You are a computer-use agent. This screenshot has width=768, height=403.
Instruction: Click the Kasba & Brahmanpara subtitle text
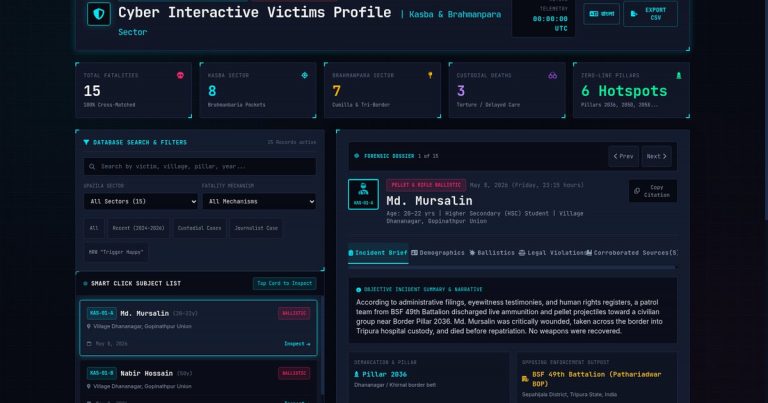pyautogui.click(x=455, y=15)
